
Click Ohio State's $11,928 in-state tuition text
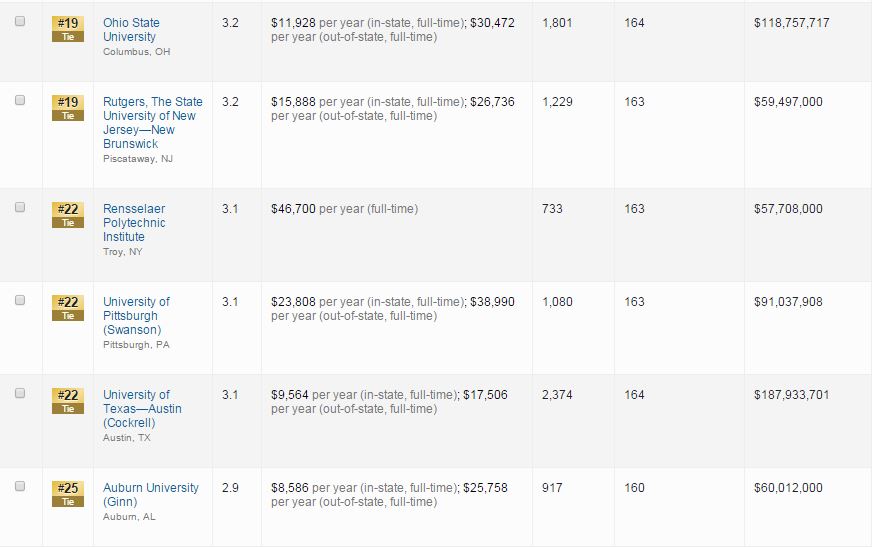(x=296, y=23)
